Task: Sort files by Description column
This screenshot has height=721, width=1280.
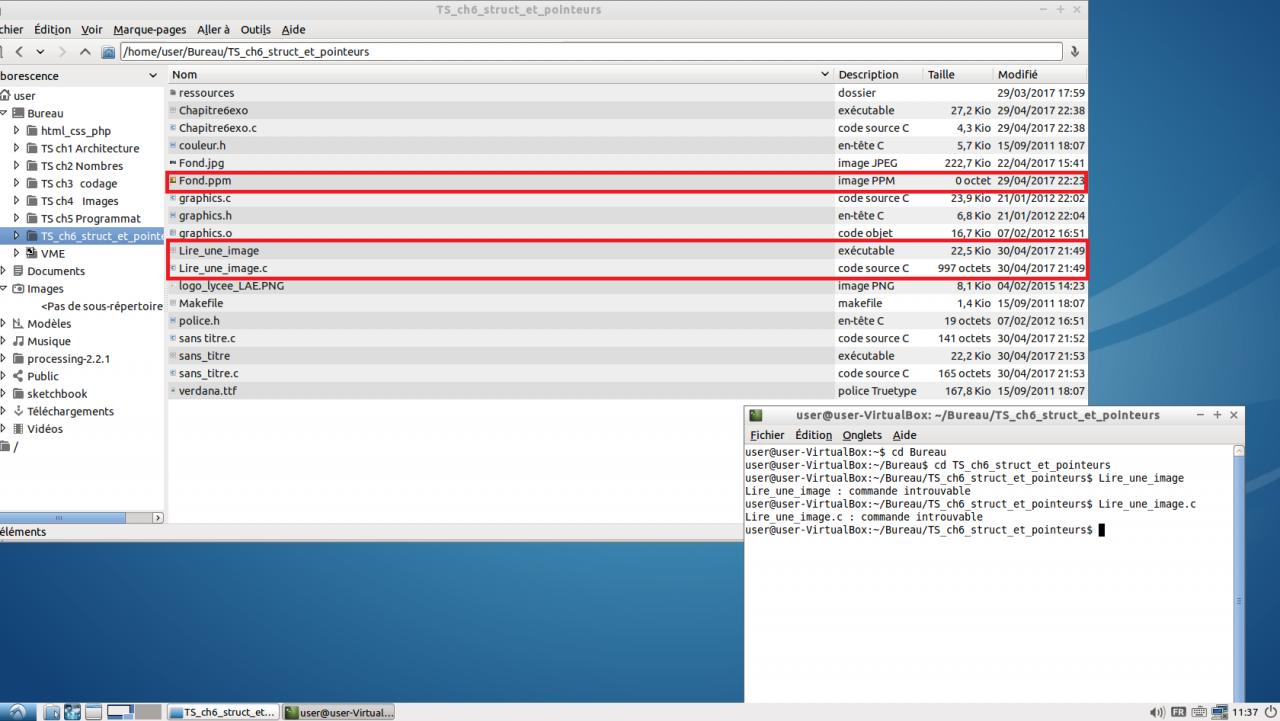Action: tap(878, 75)
